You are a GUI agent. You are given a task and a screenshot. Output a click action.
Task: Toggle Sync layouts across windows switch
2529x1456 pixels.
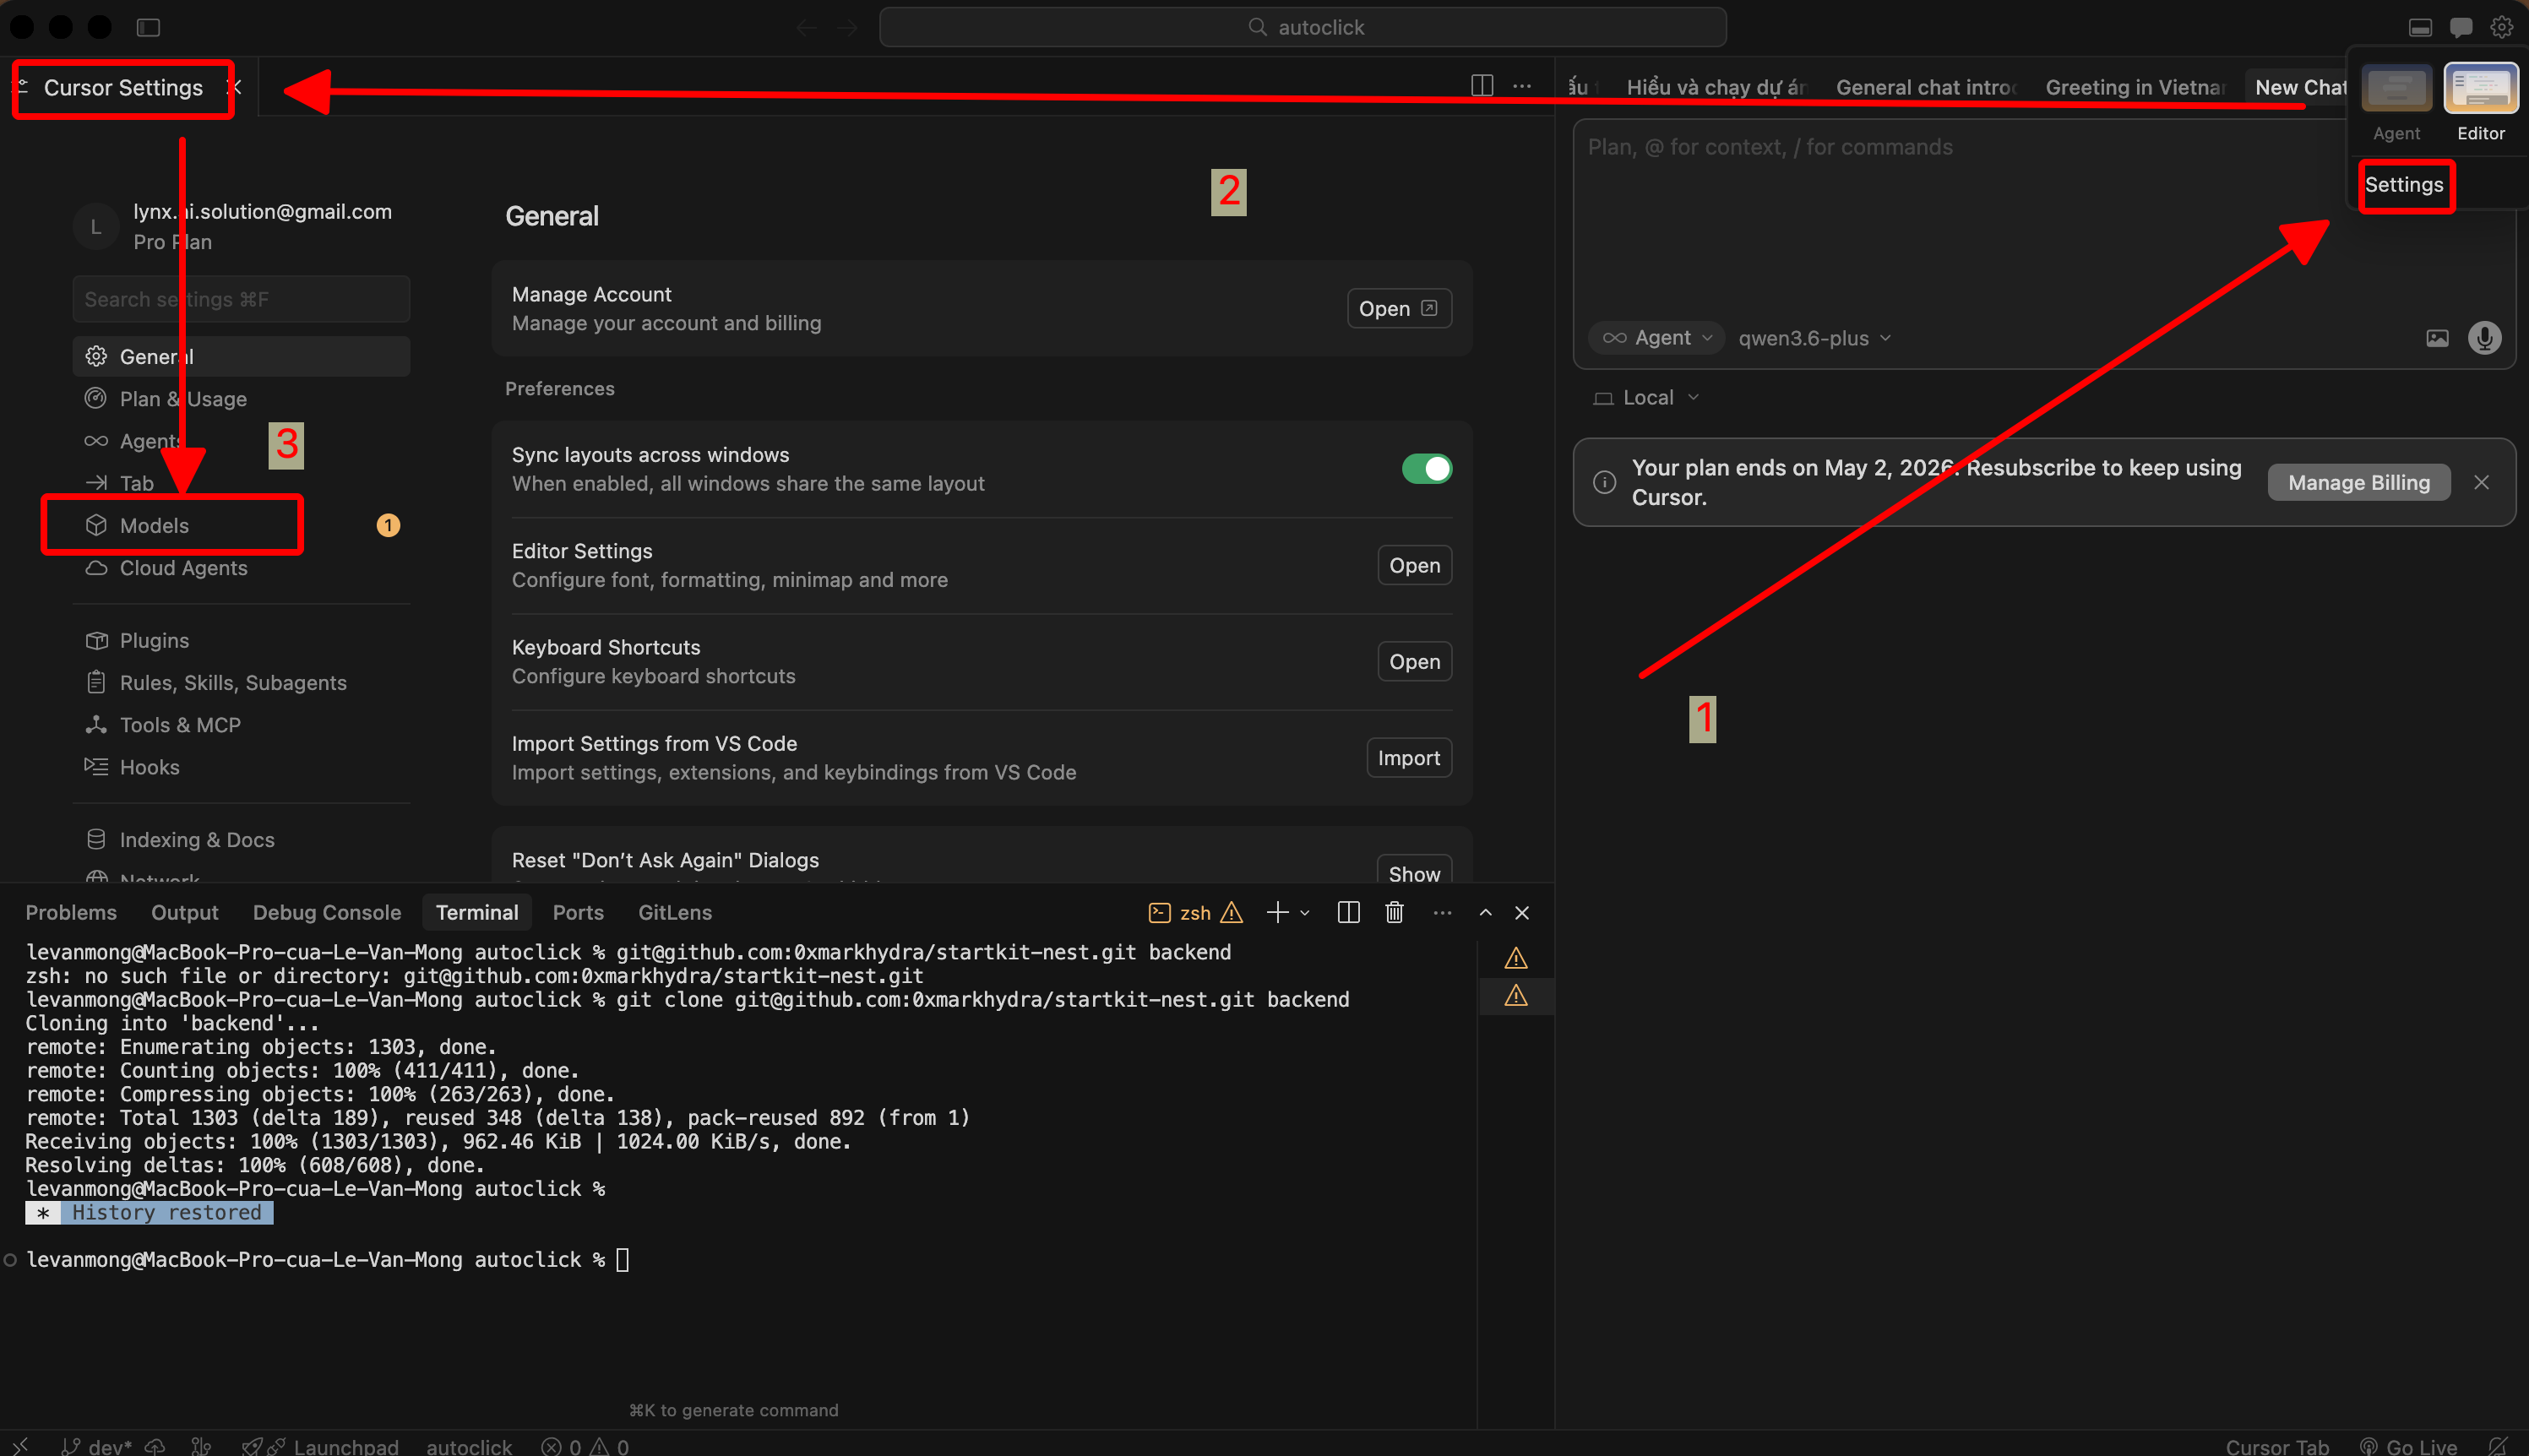1426,469
